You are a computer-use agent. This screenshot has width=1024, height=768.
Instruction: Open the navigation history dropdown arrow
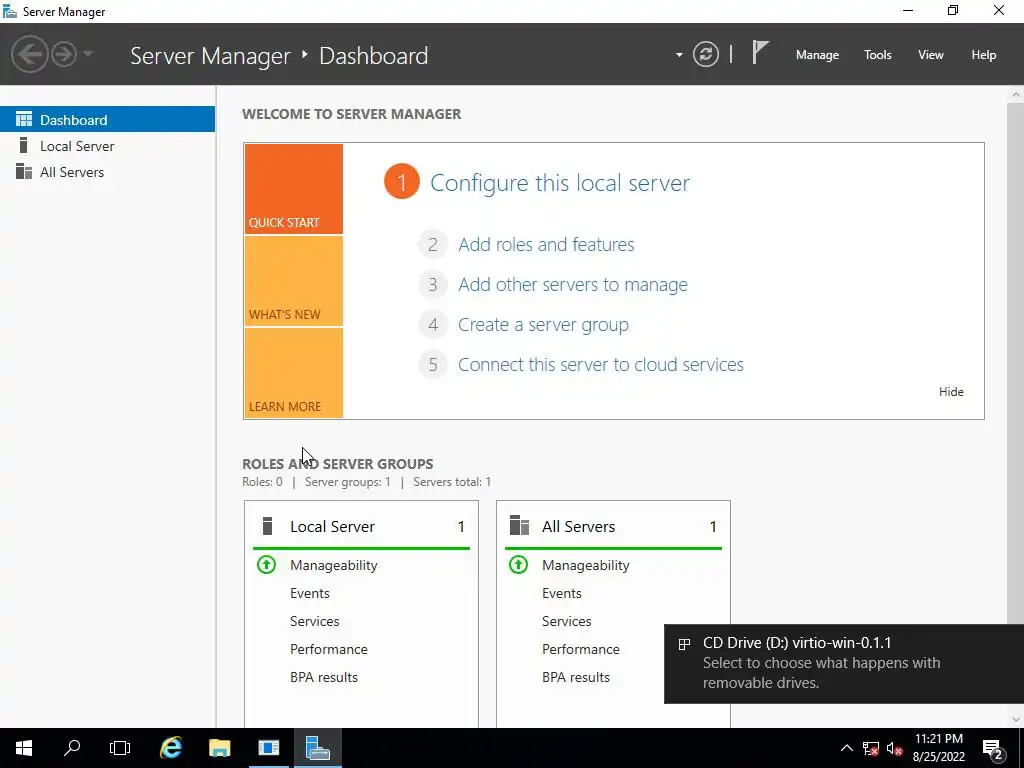tap(88, 54)
